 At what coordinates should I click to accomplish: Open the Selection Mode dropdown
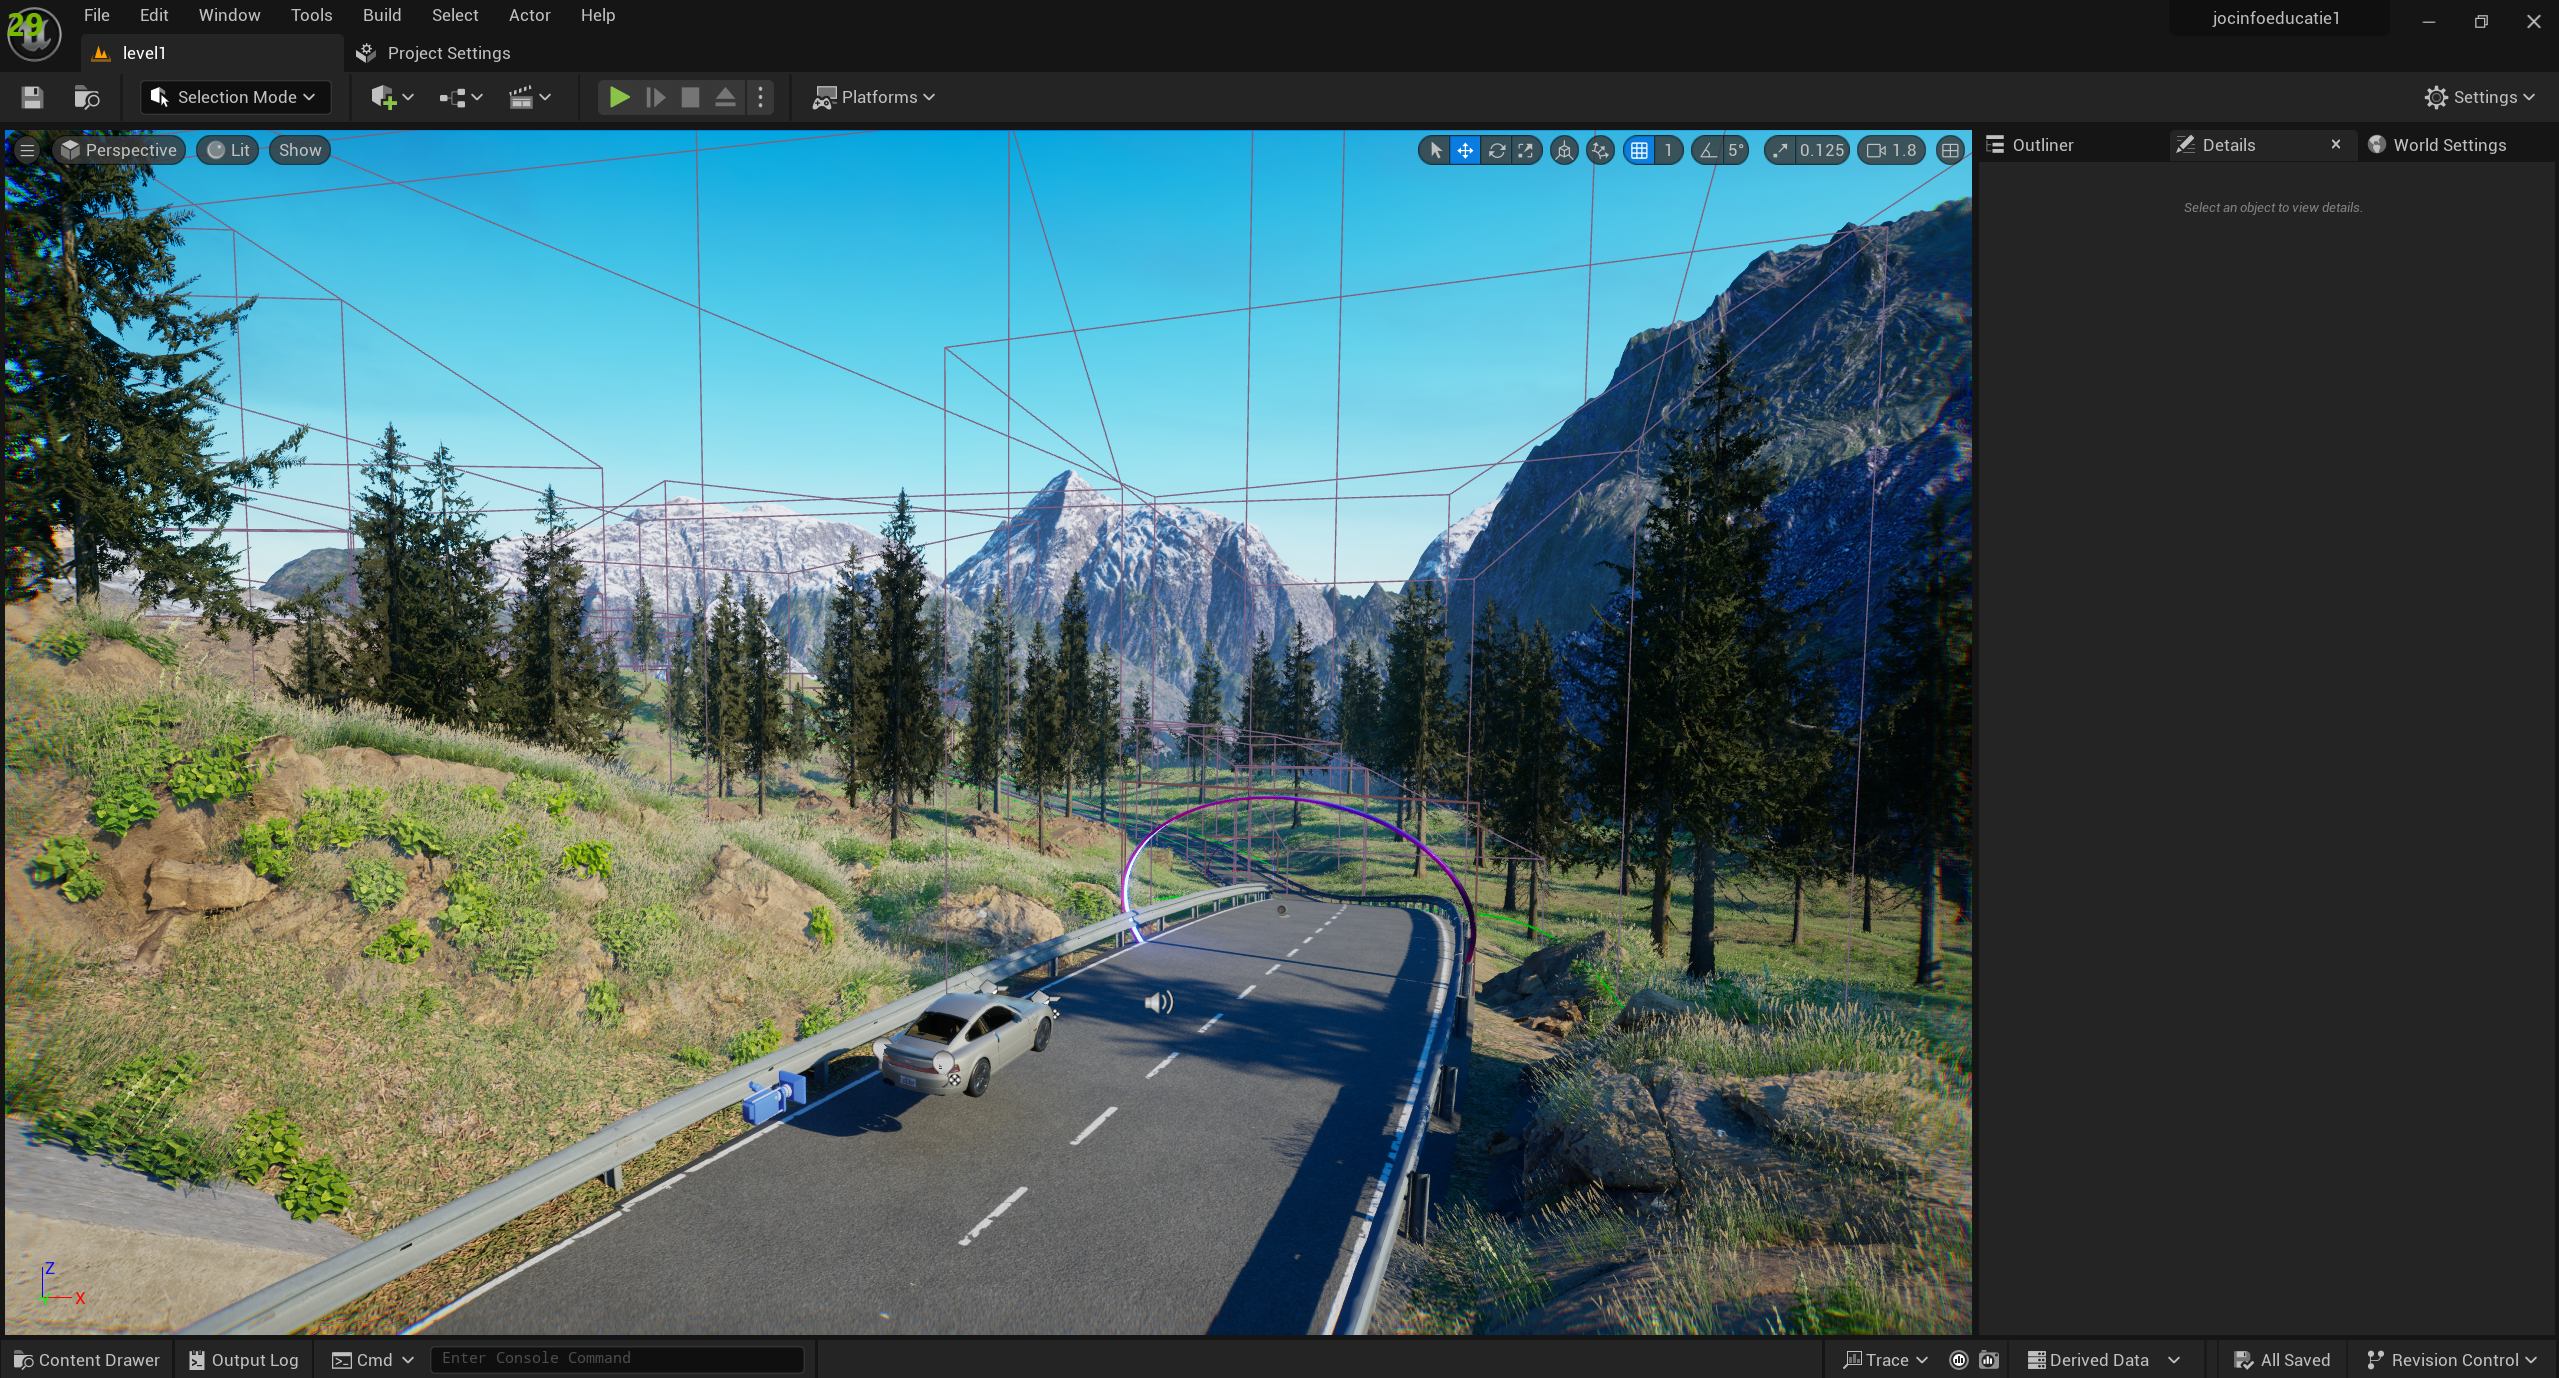point(235,97)
